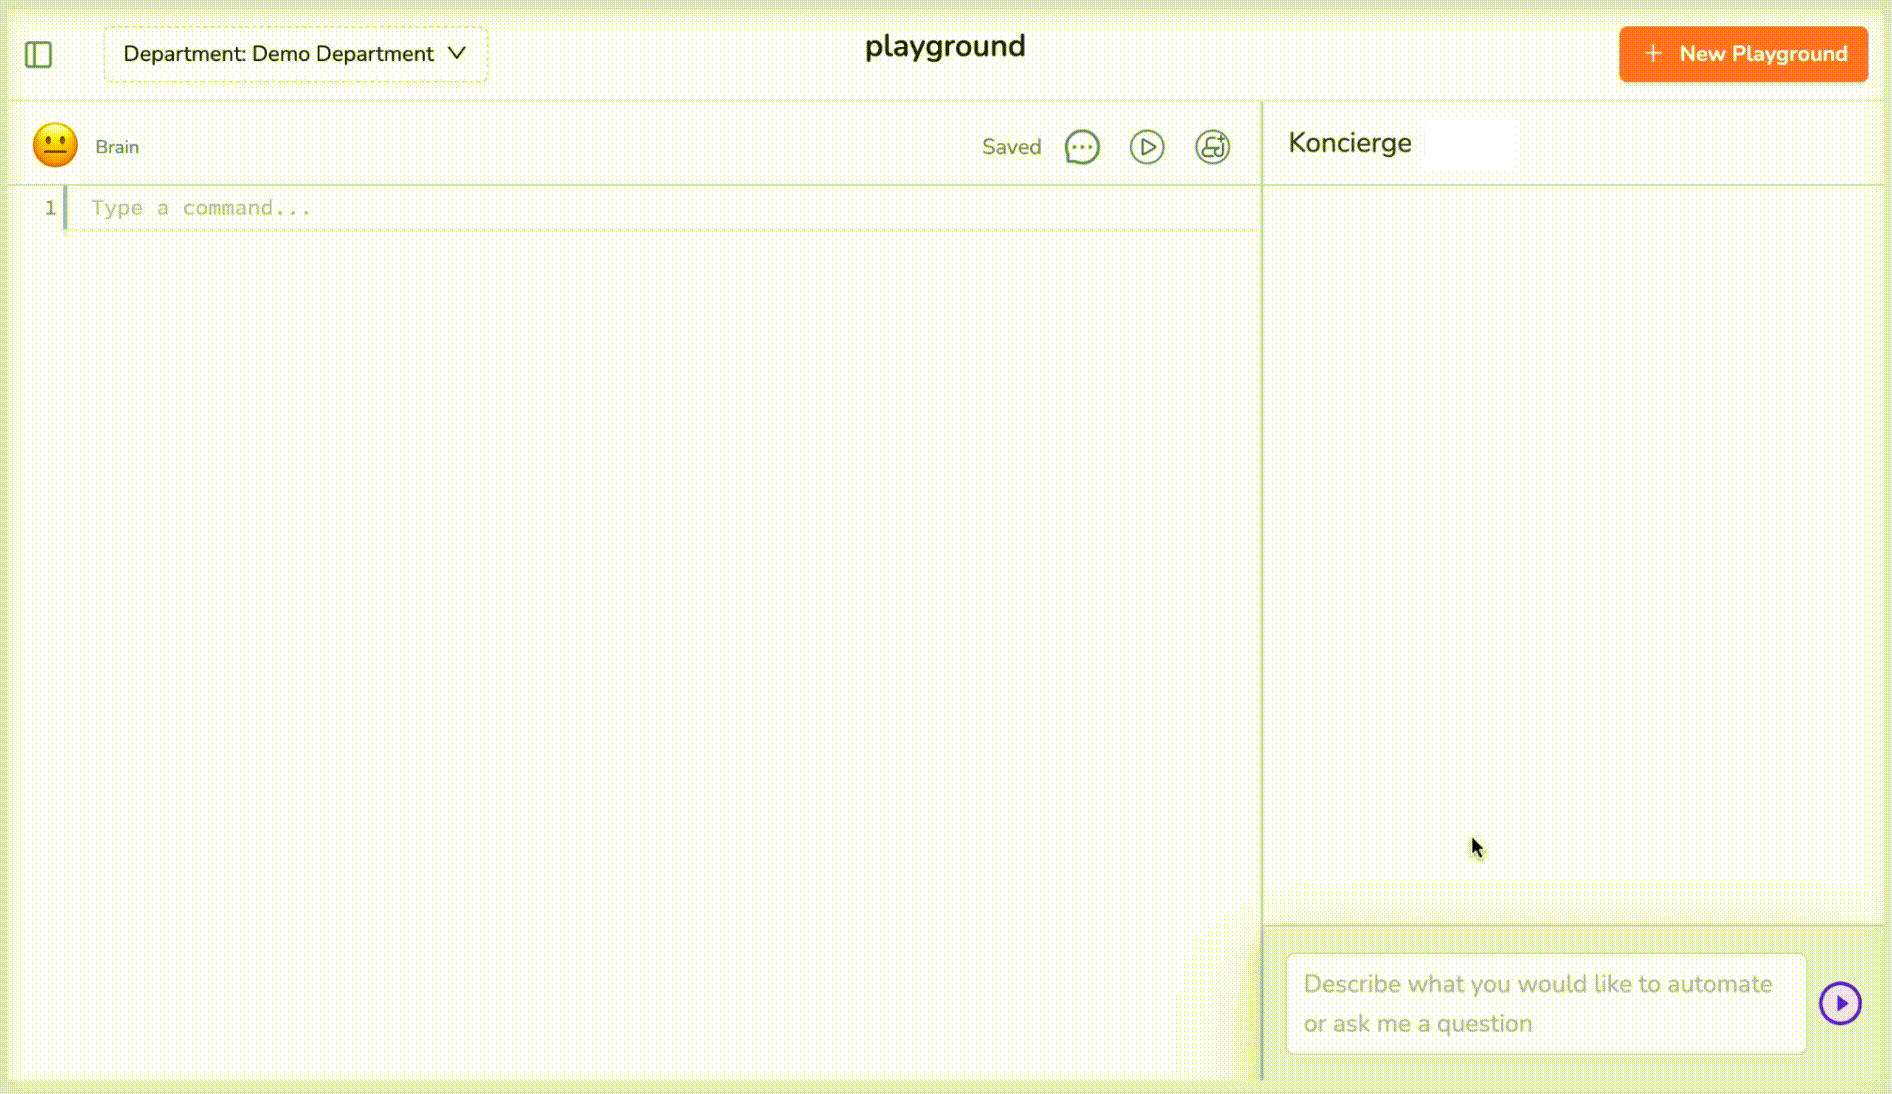Run the brain with the play icon
Viewport: 1892px width, 1094px height.
coord(1147,147)
